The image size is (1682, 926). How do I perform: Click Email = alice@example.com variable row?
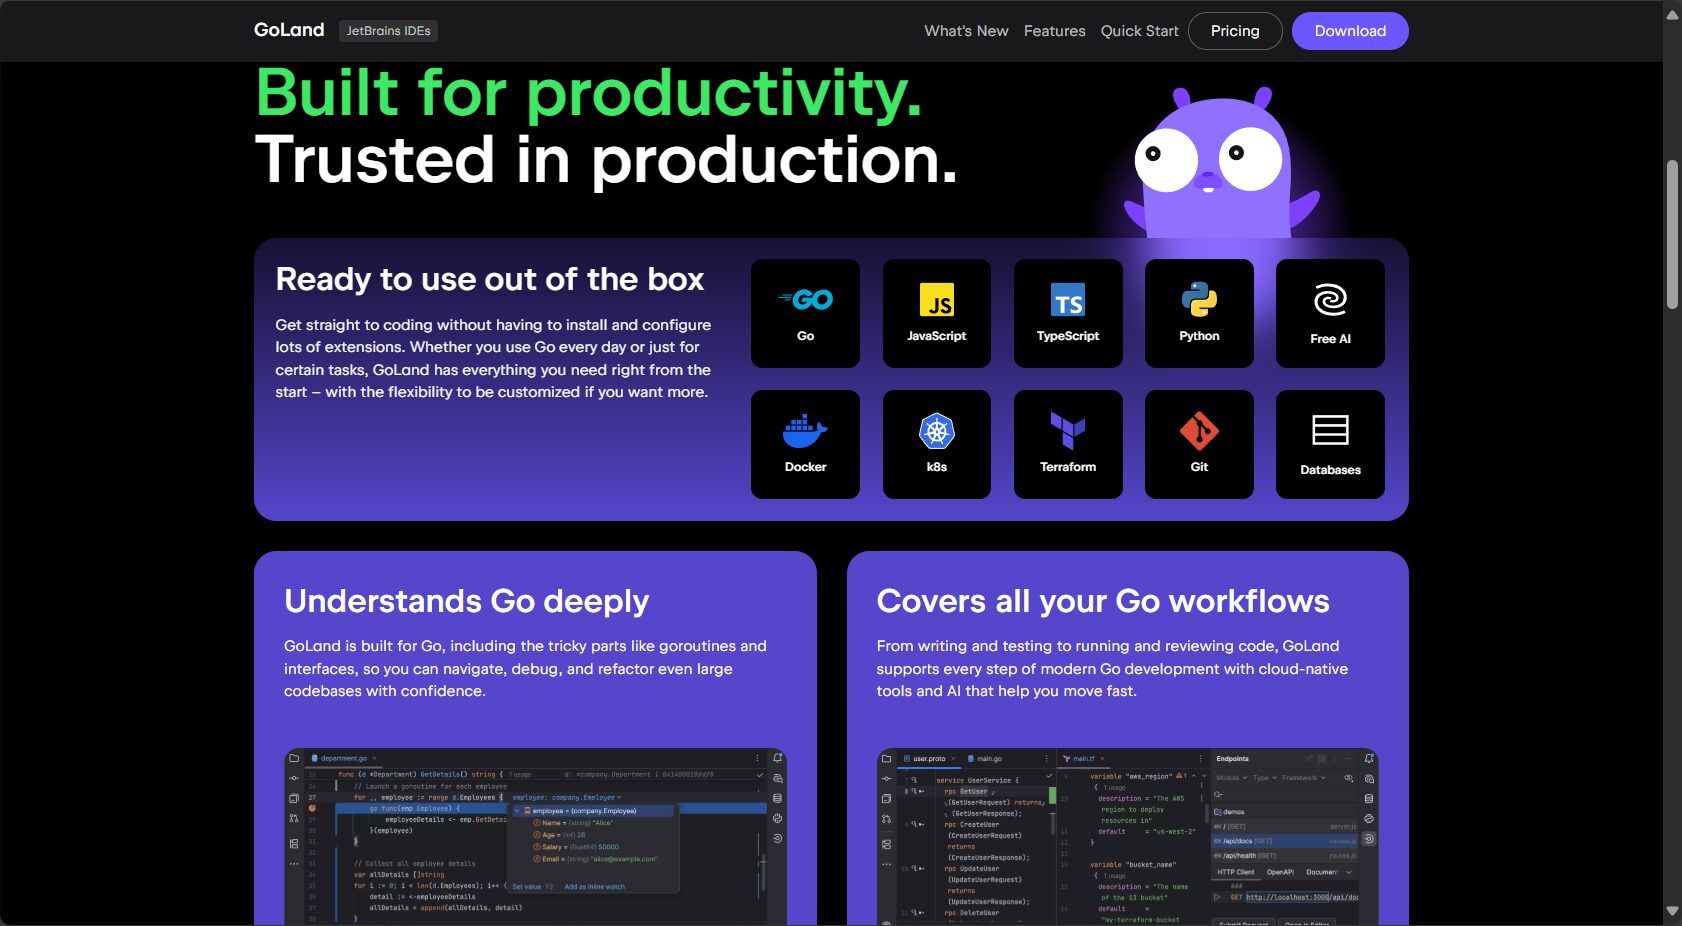click(596, 859)
